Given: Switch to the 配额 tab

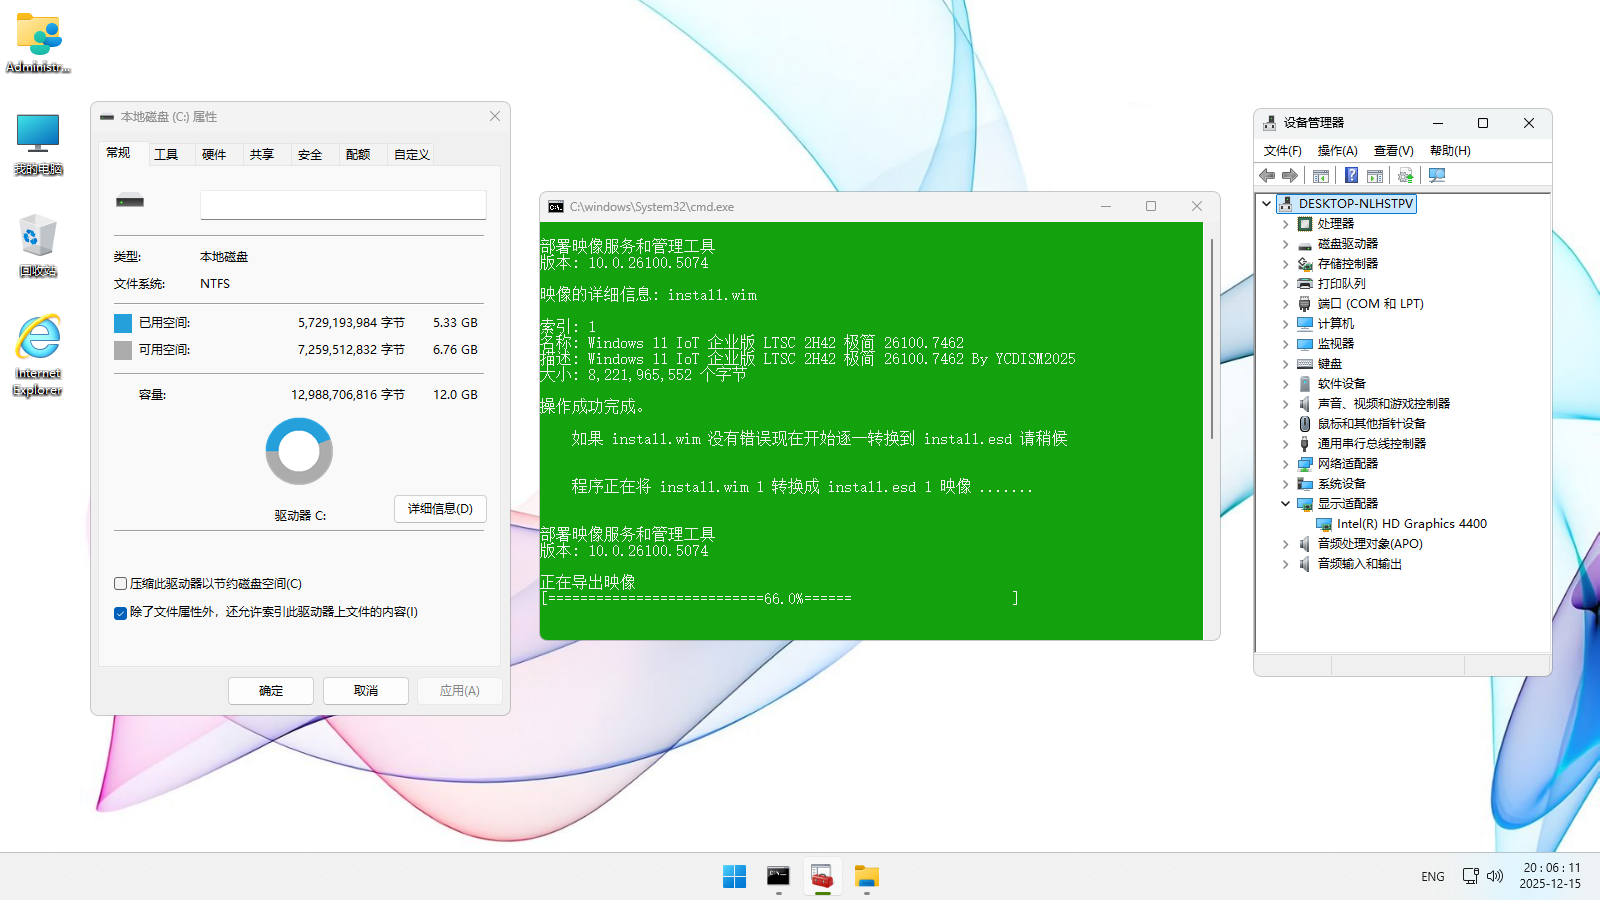Looking at the screenshot, I should tap(358, 155).
